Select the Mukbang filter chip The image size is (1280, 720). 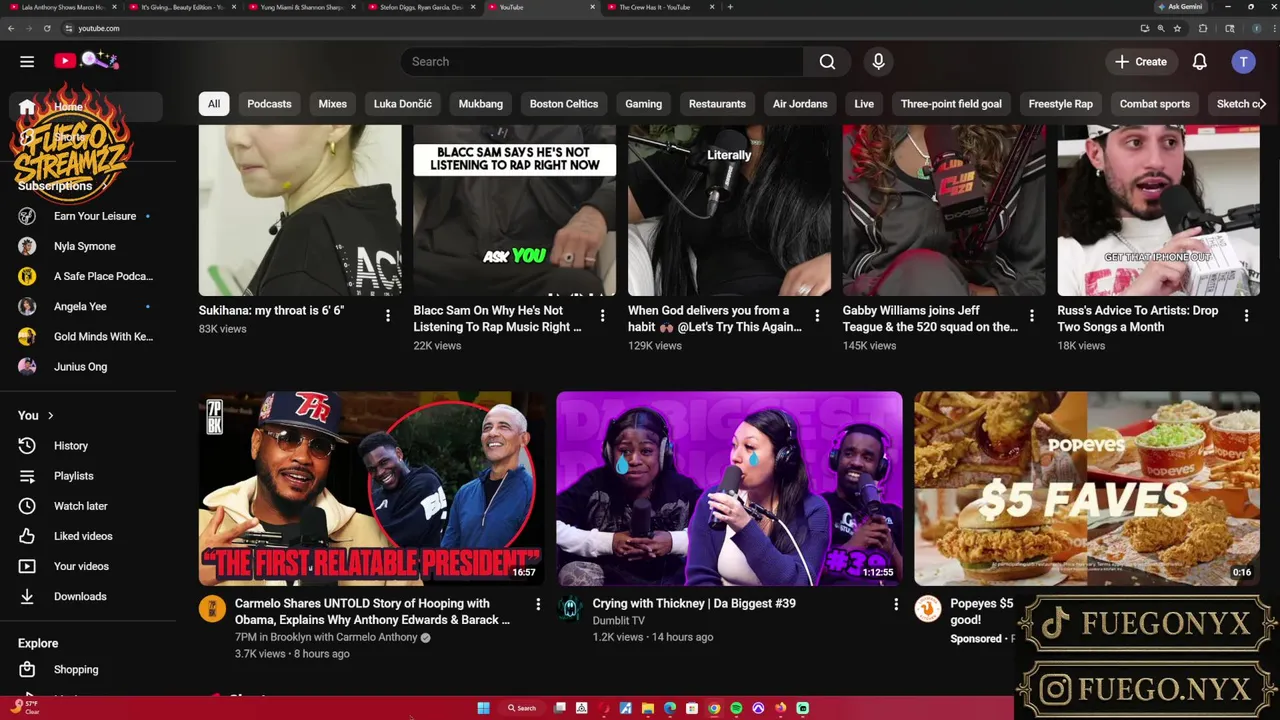point(481,104)
